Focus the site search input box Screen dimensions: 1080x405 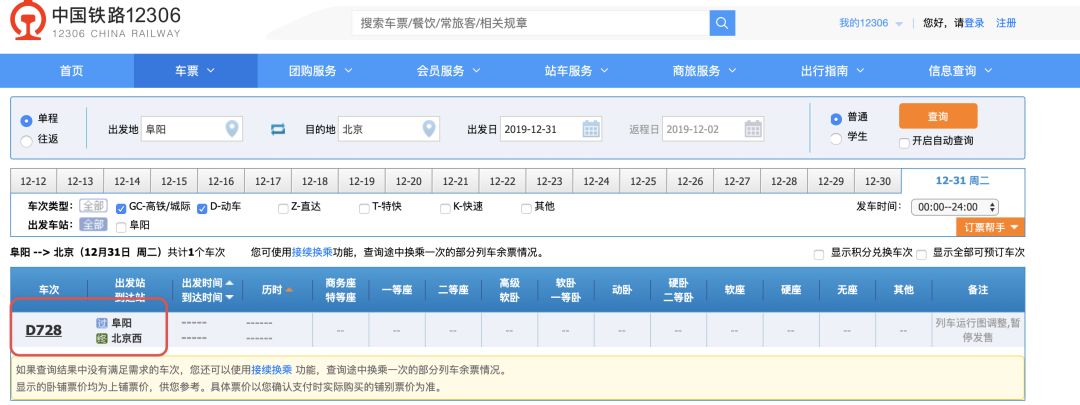(530, 23)
